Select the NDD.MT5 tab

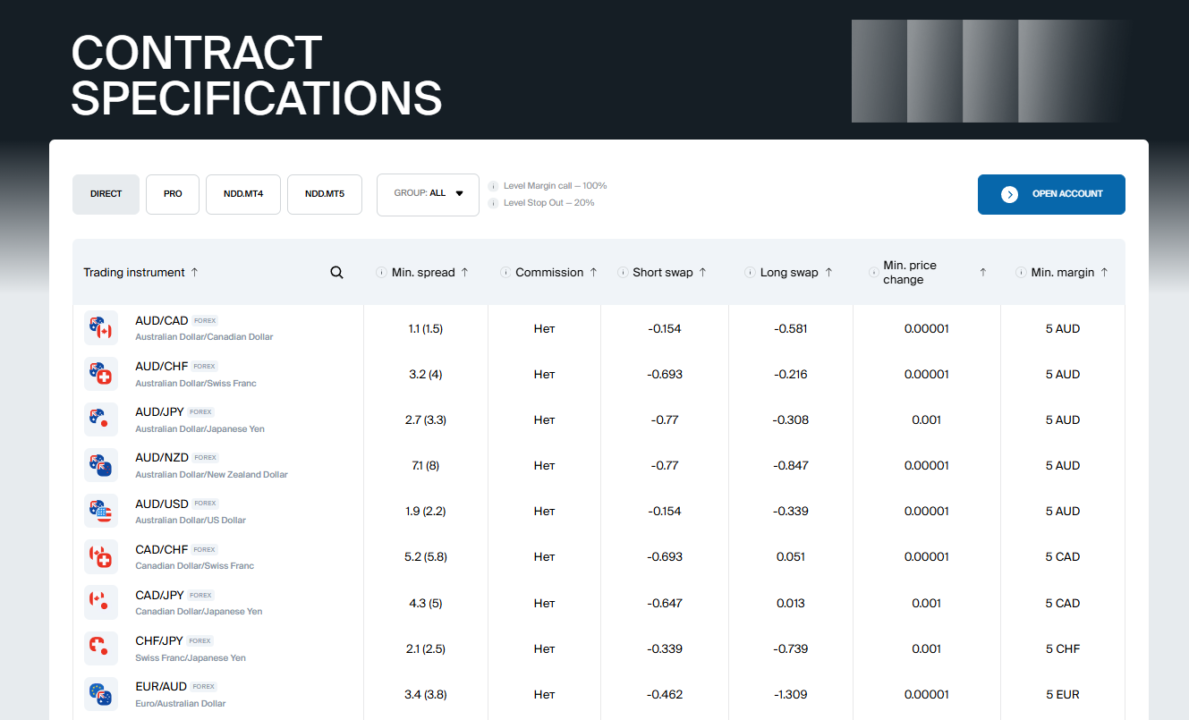pos(325,194)
